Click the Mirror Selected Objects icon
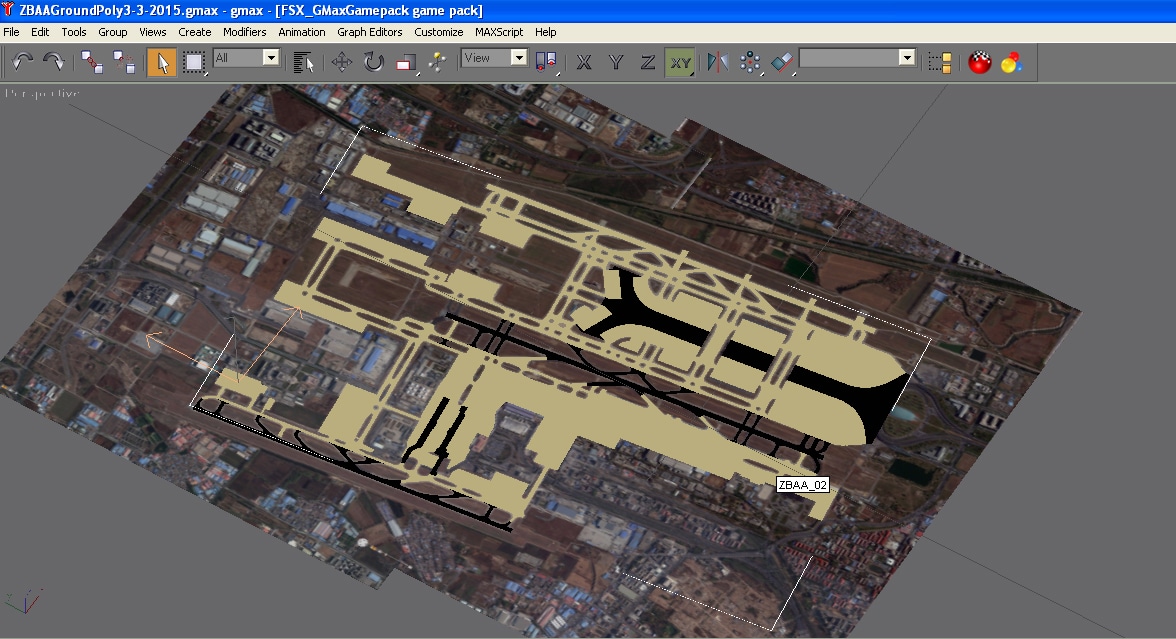The width and height of the screenshot is (1176, 639). pos(717,62)
